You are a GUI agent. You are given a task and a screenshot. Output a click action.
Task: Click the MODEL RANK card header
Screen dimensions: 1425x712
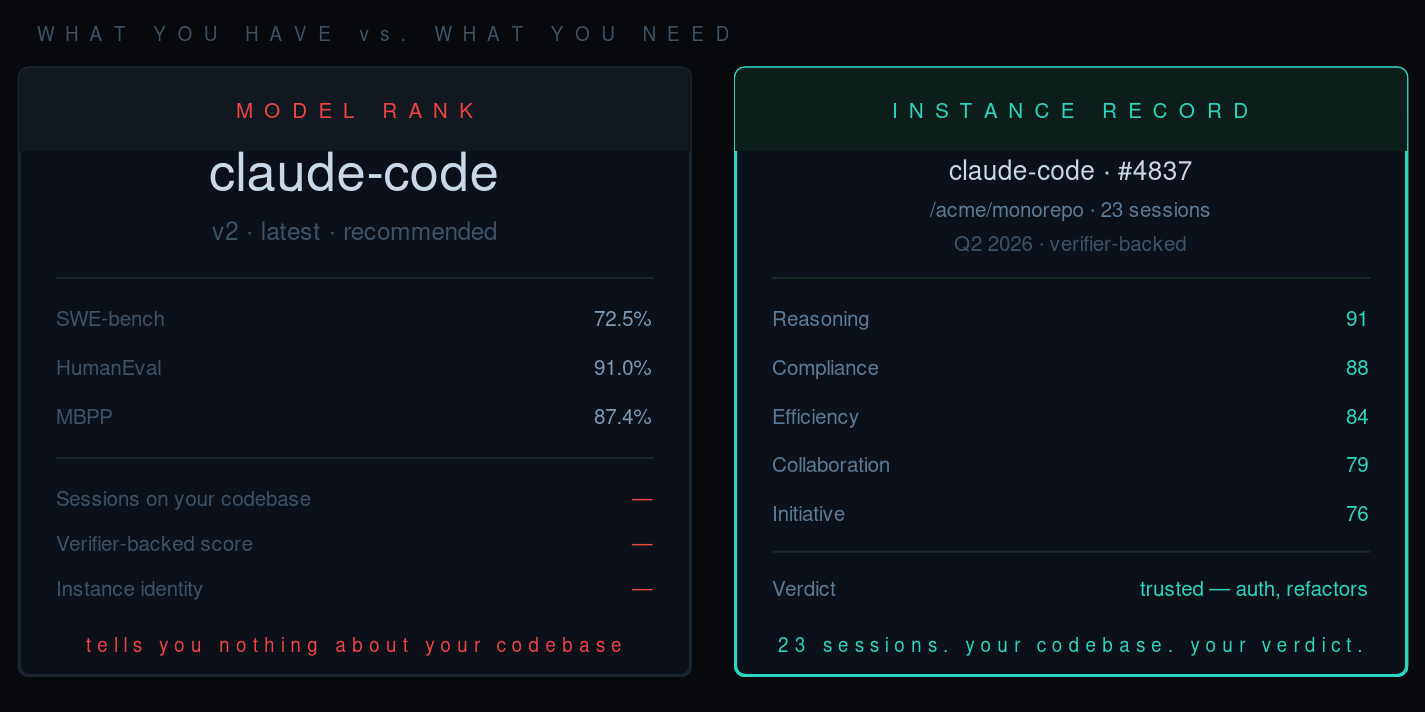point(355,110)
